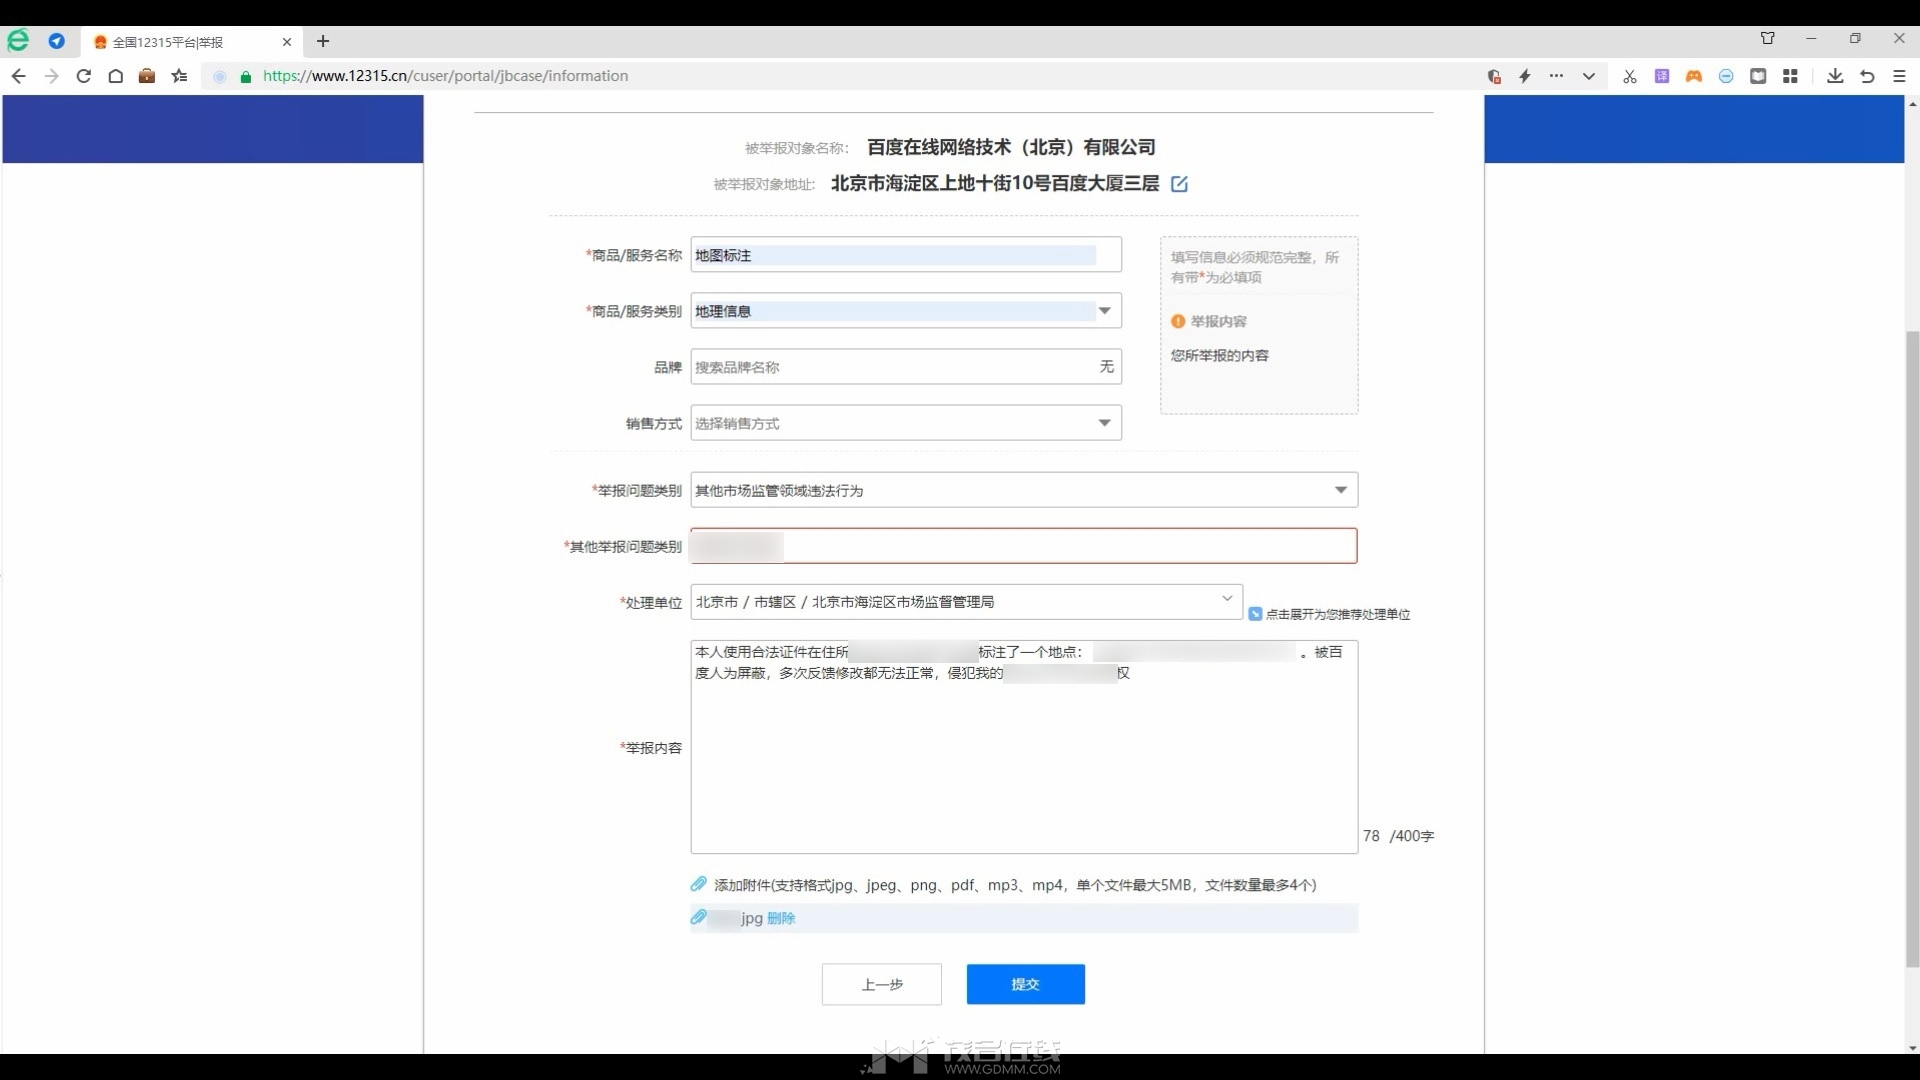Viewport: 1920px width, 1080px height.
Task: Open the four-squares extensions grid
Action: (x=1790, y=76)
